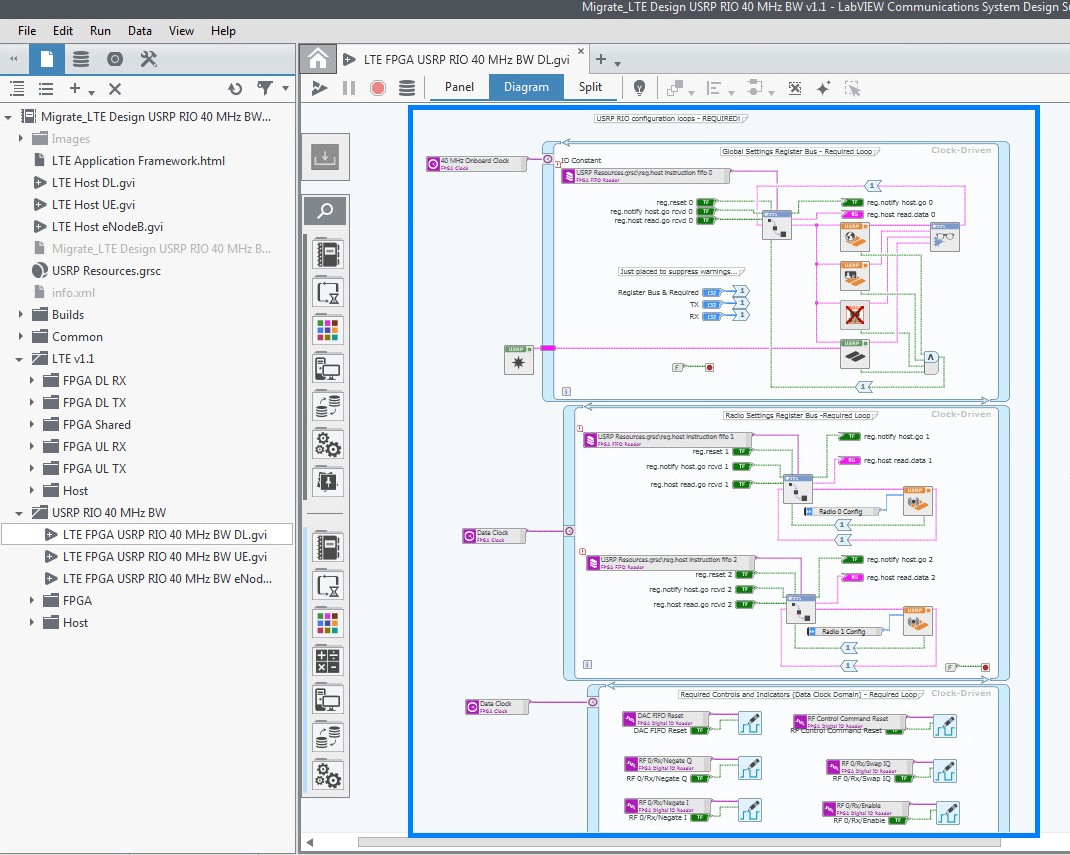Pause VI execution

click(349, 88)
